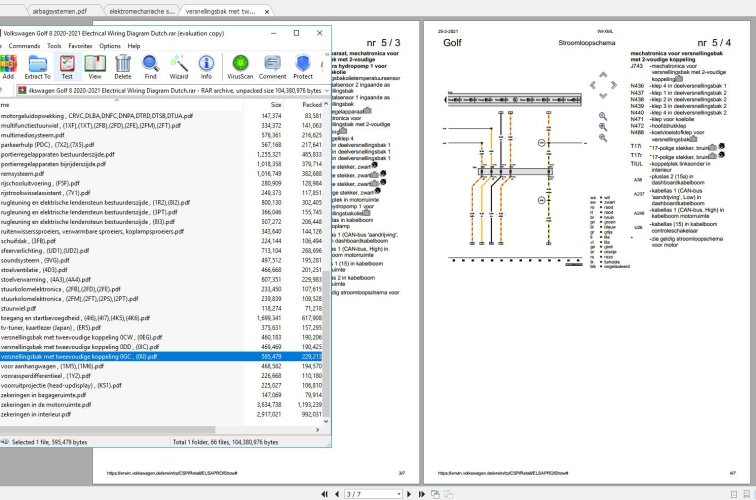Go to previous page in PDF viewer

[x=337, y=494]
